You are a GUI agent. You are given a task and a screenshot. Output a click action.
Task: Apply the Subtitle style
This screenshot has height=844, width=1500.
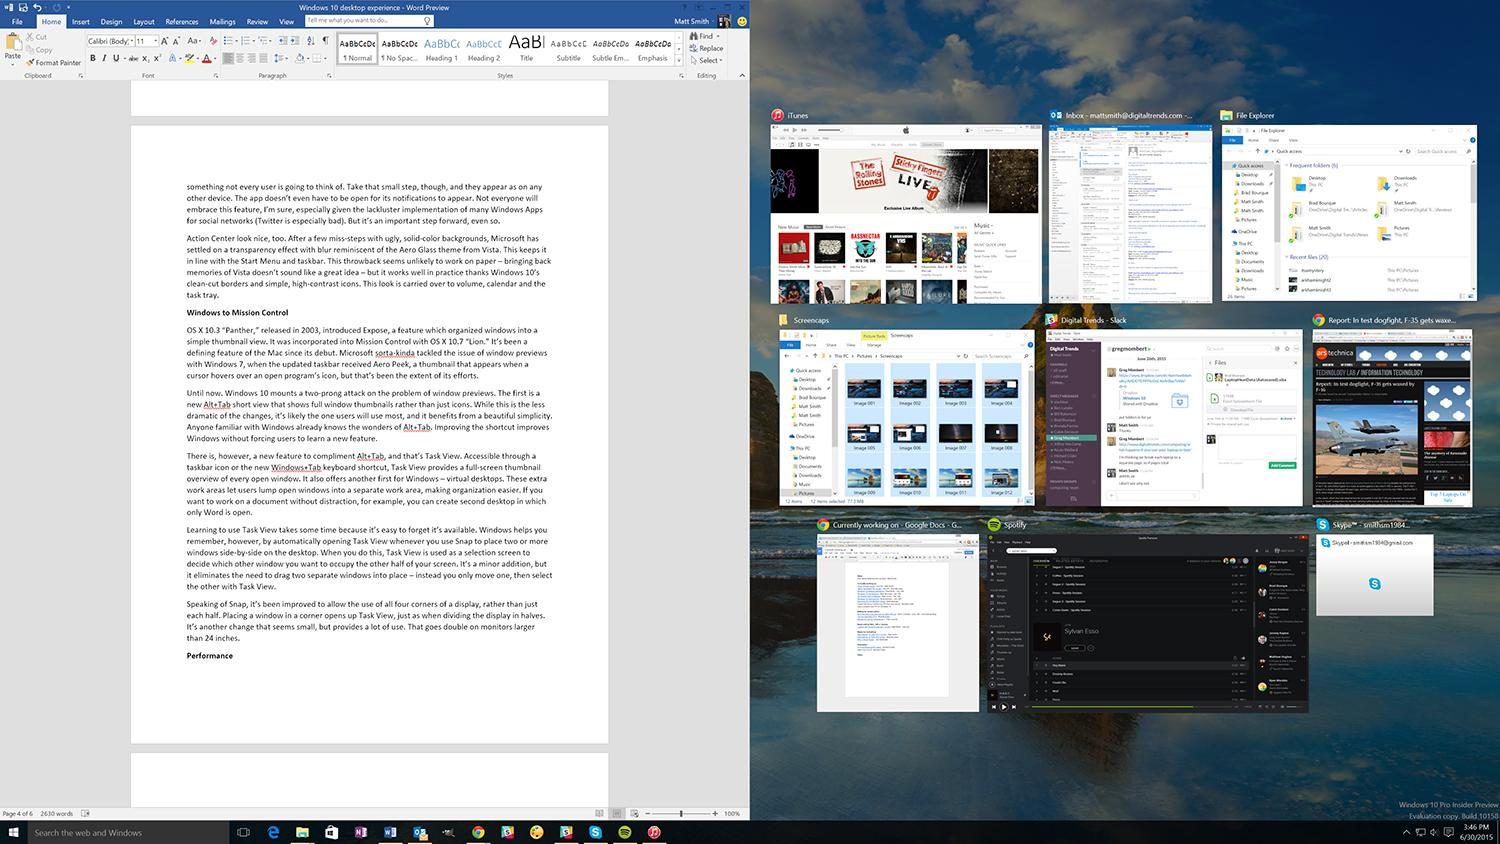568,49
